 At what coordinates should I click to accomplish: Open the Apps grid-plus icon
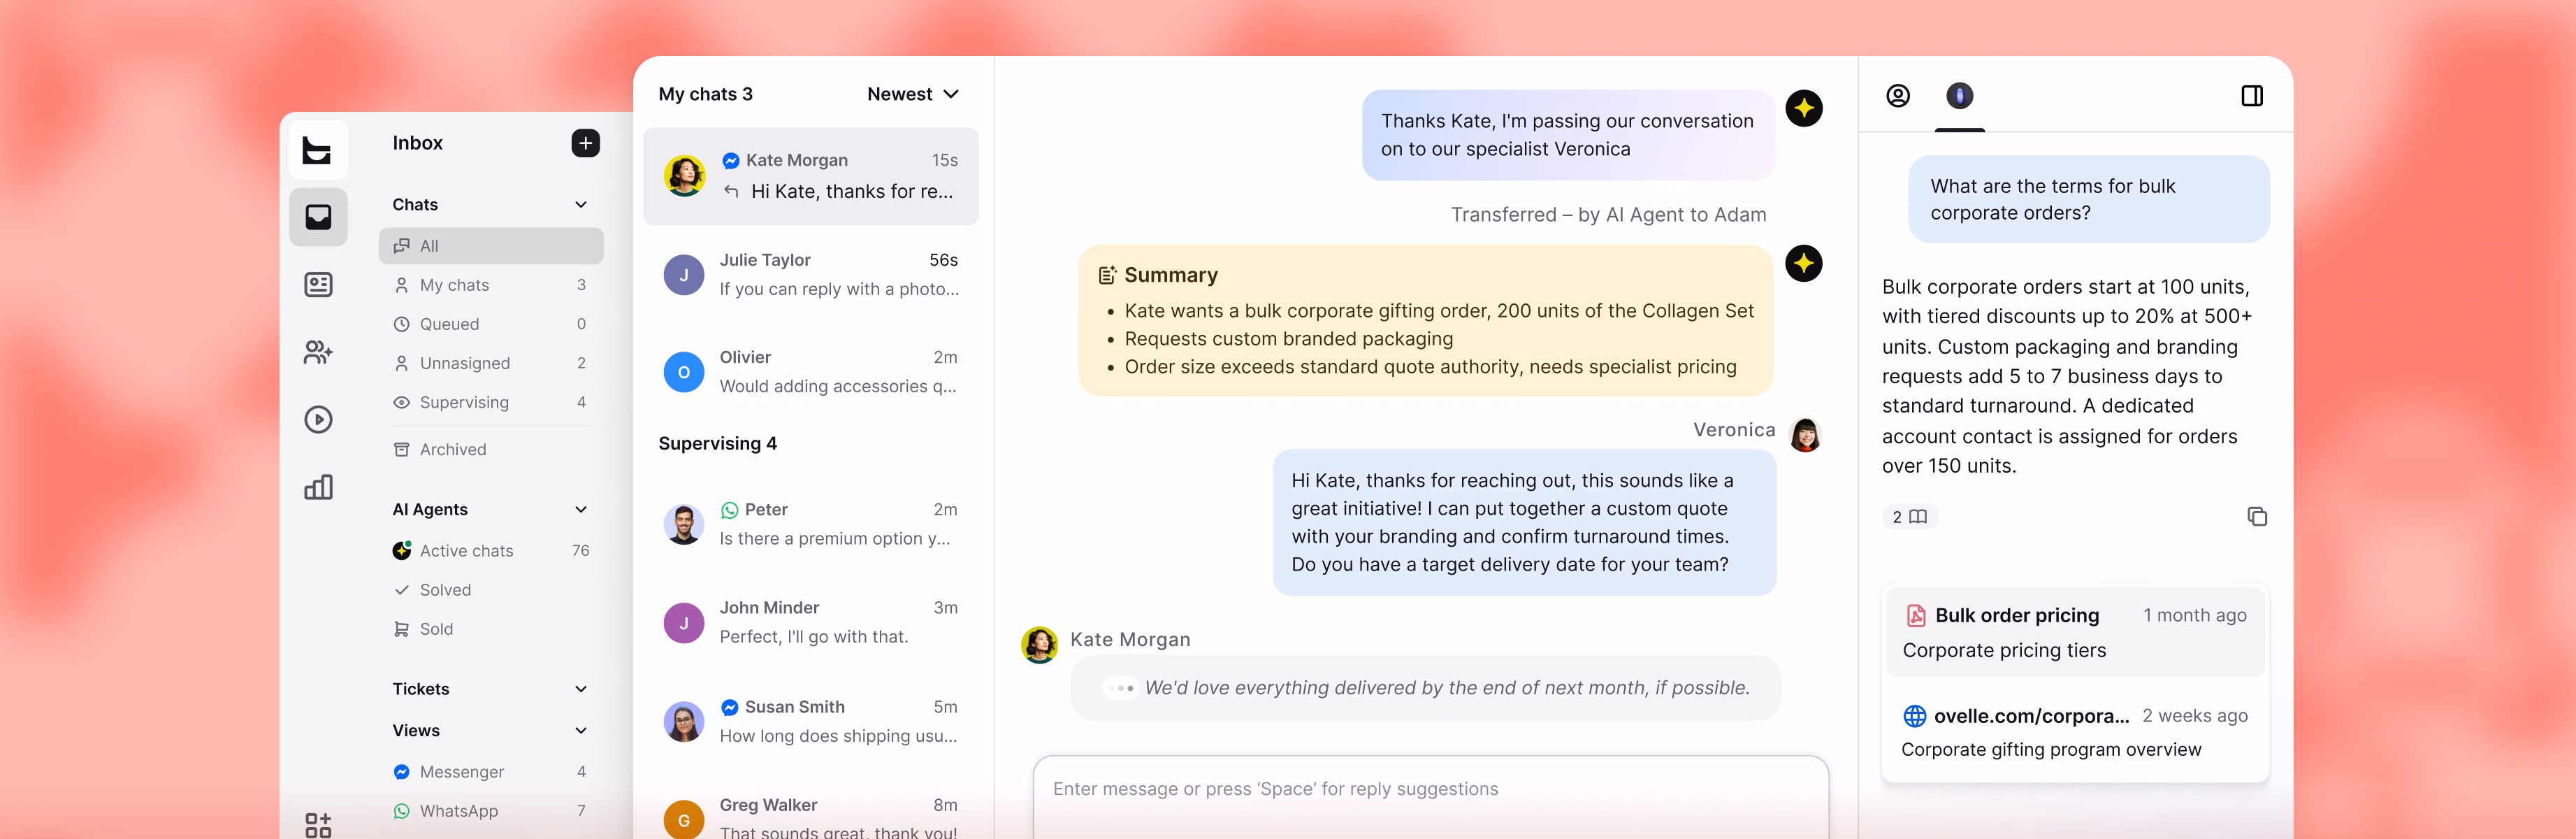coord(318,824)
